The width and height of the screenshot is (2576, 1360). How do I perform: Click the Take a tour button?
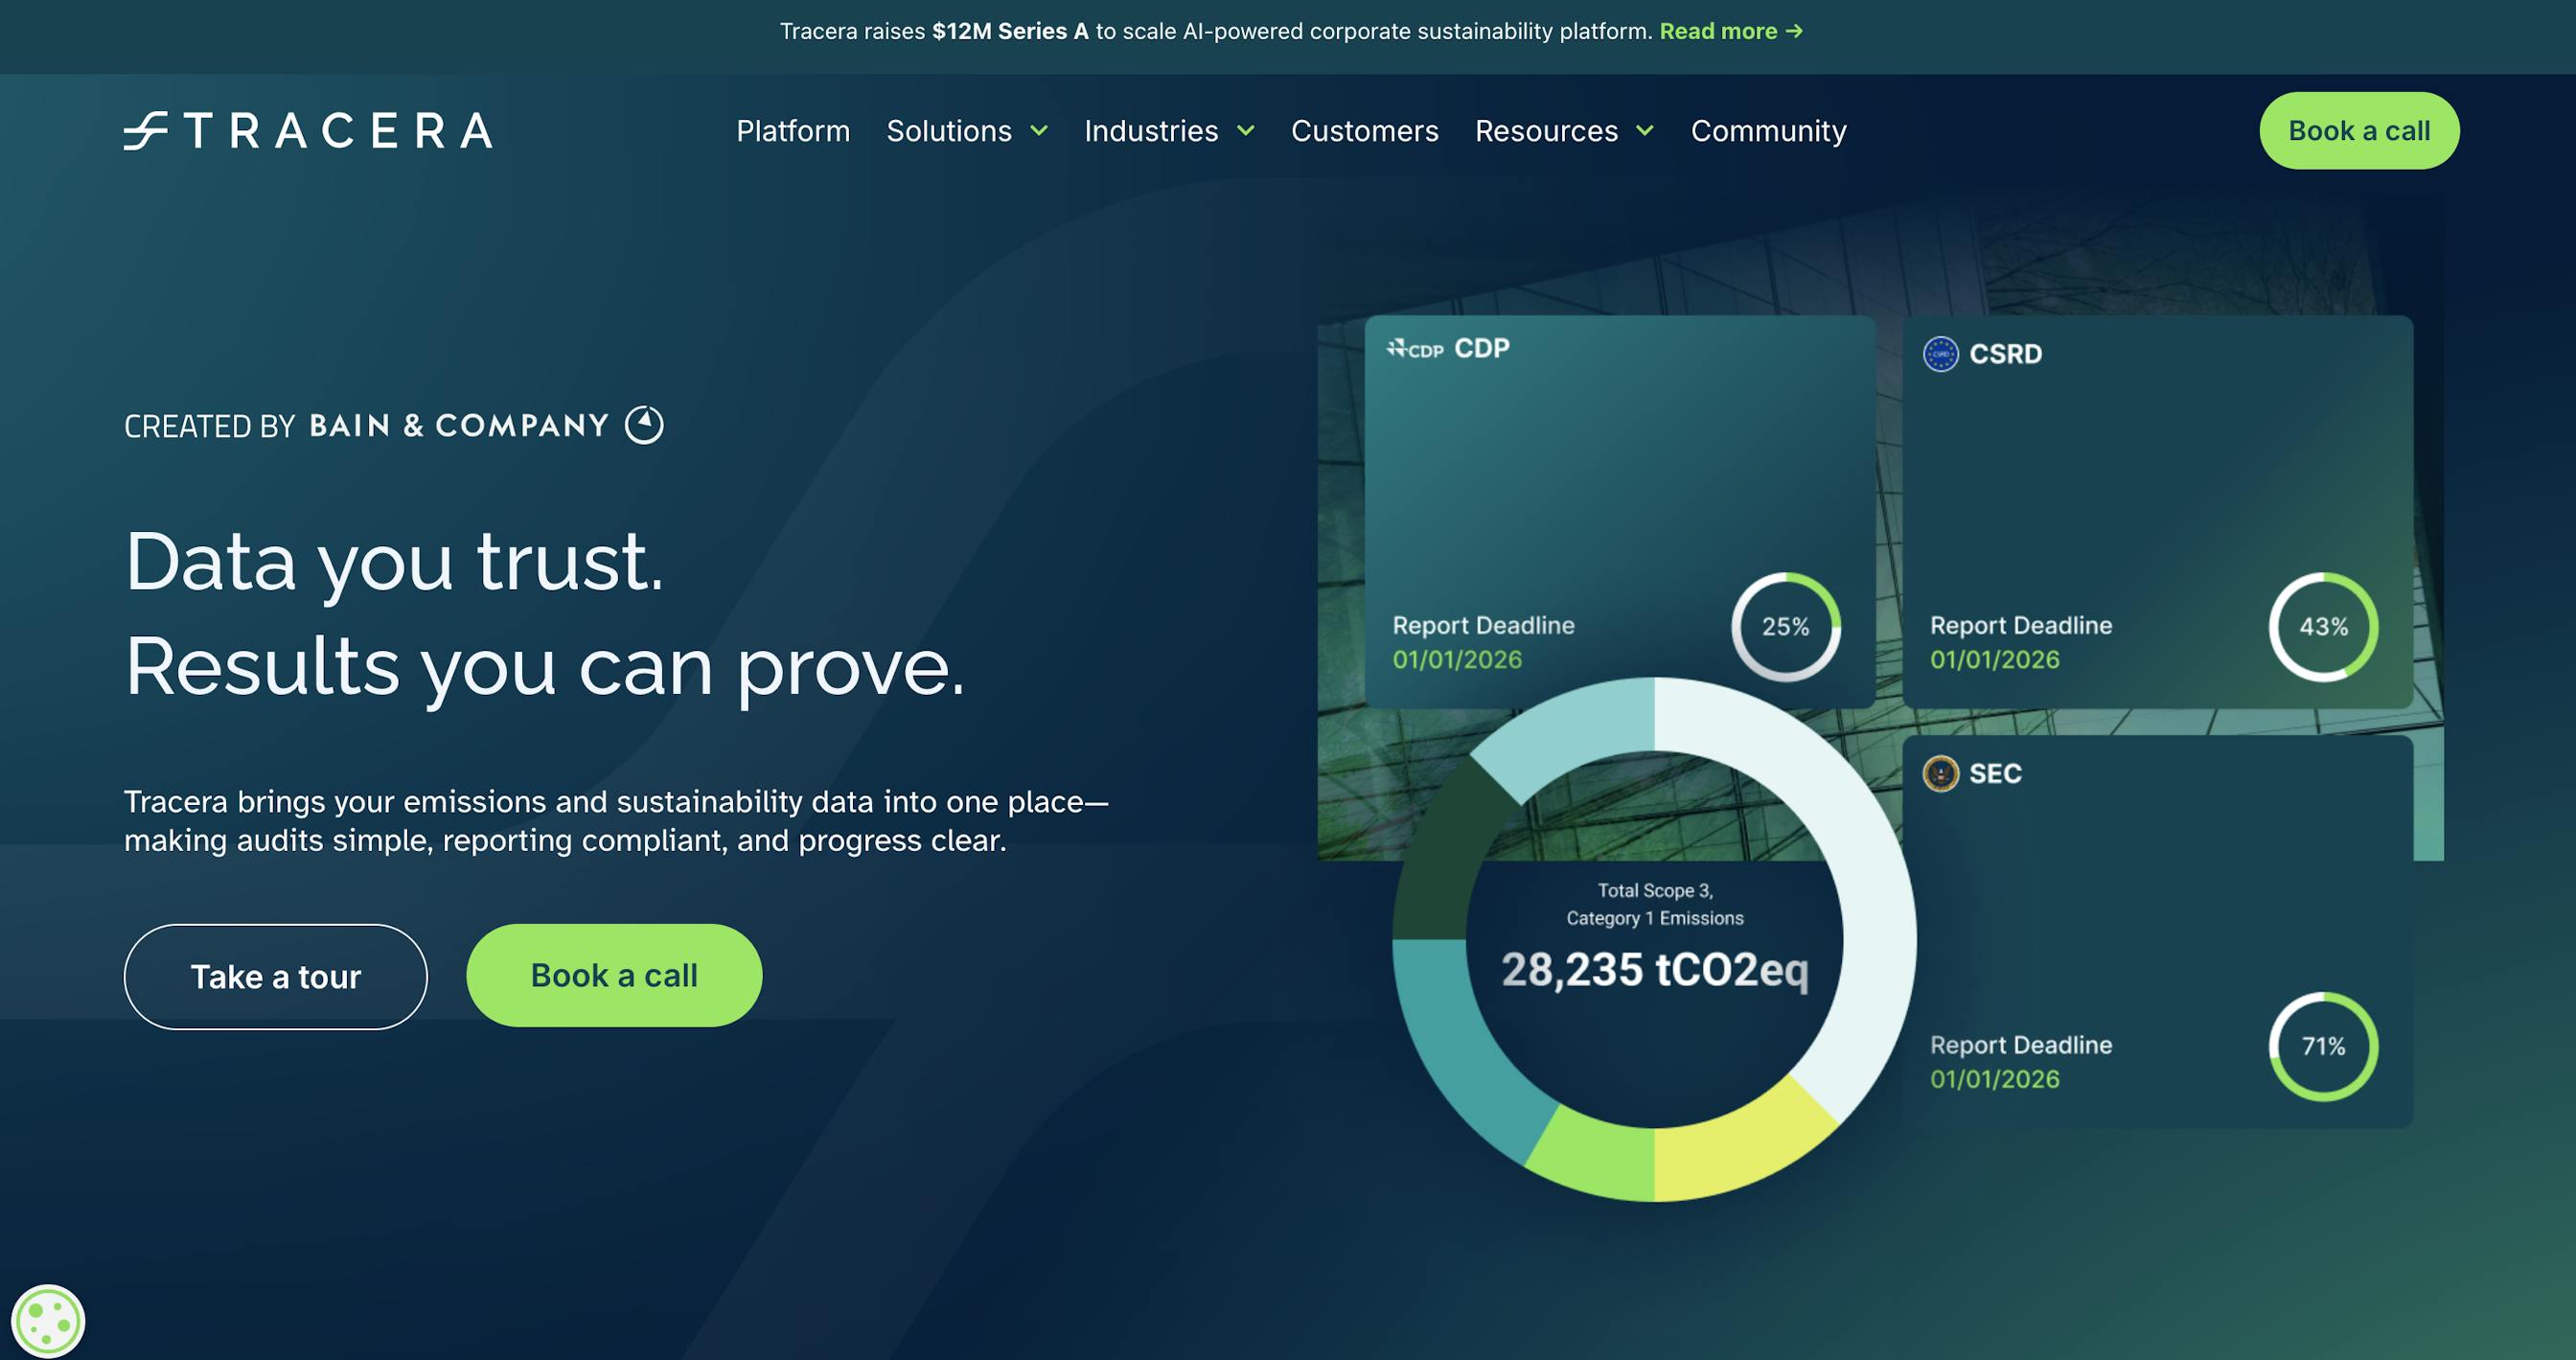tap(275, 976)
